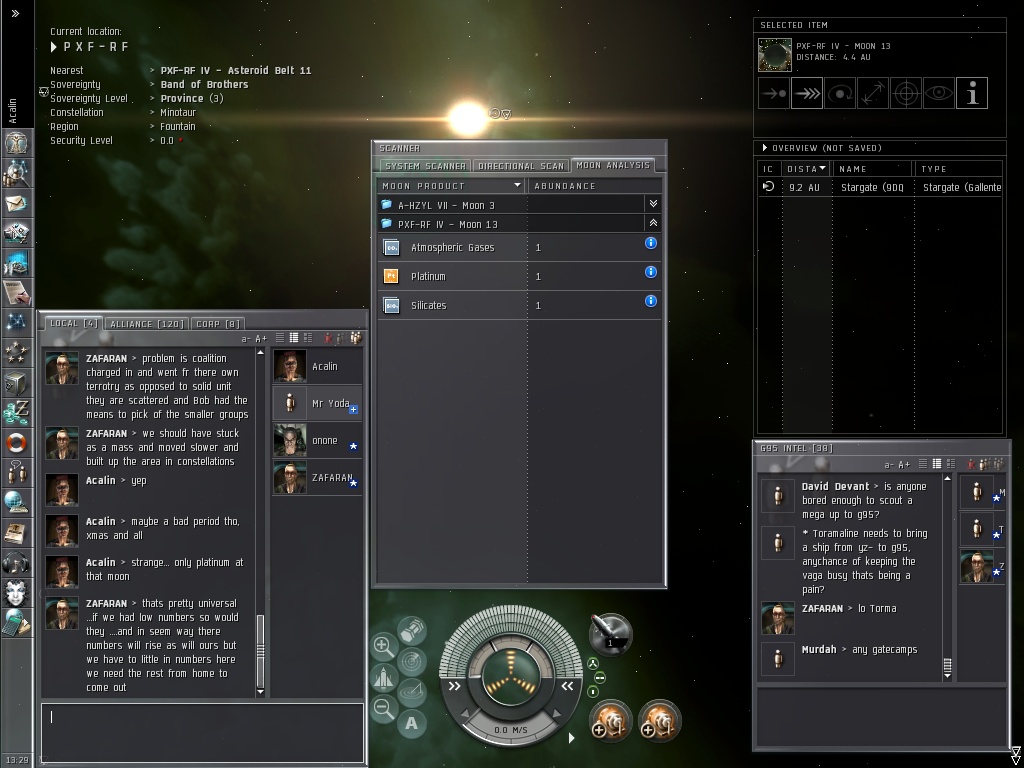The height and width of the screenshot is (768, 1024).
Task: Switch to the Directional Scan tab
Action: click(x=520, y=166)
